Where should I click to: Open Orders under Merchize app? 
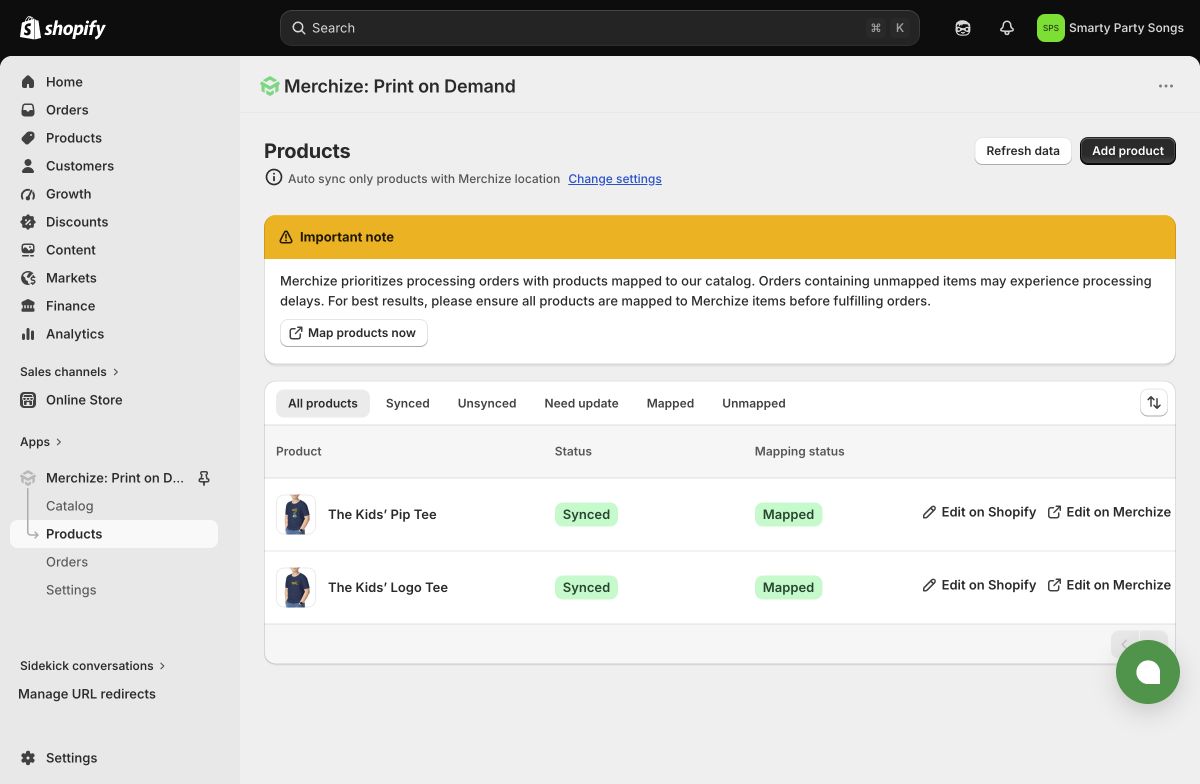point(67,562)
